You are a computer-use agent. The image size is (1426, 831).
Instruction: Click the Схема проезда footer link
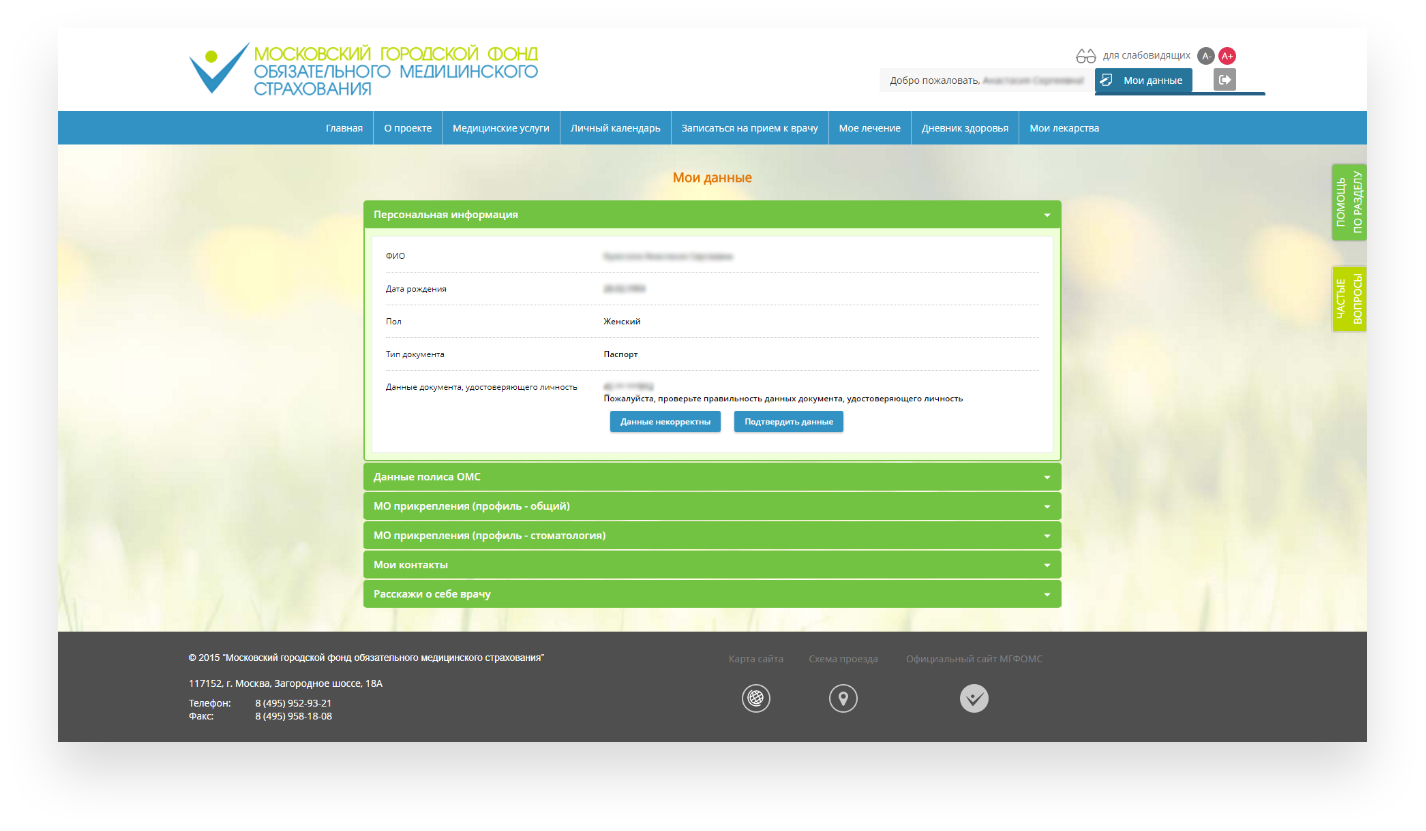coord(843,659)
